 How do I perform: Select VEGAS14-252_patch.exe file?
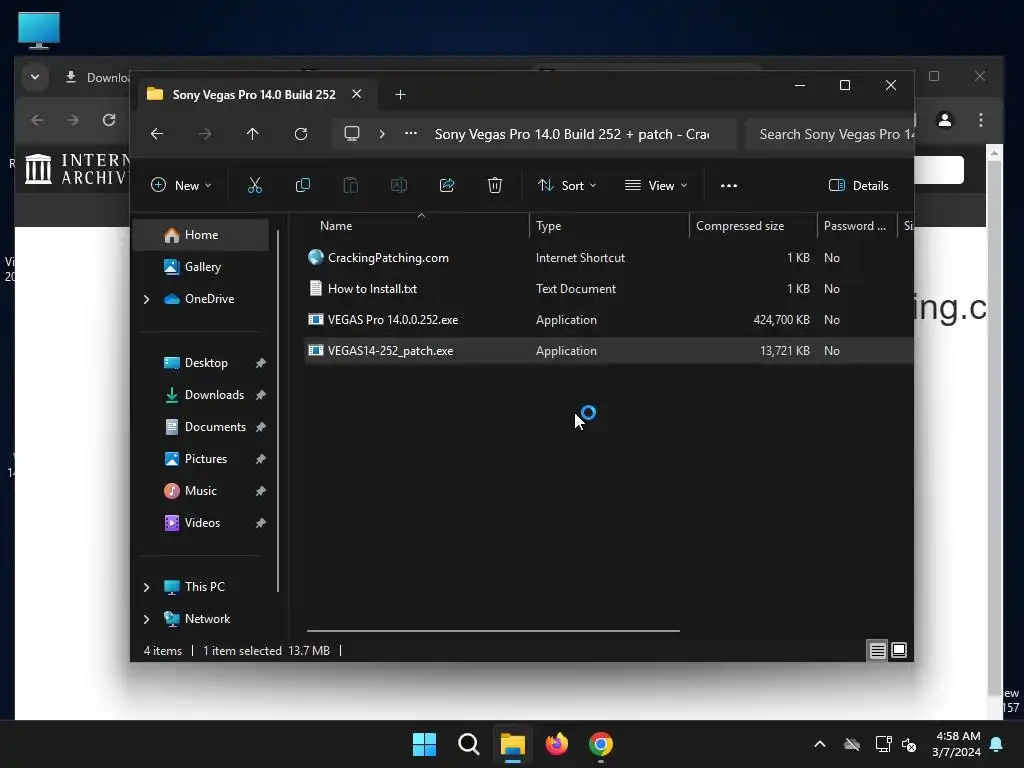(609, 351)
